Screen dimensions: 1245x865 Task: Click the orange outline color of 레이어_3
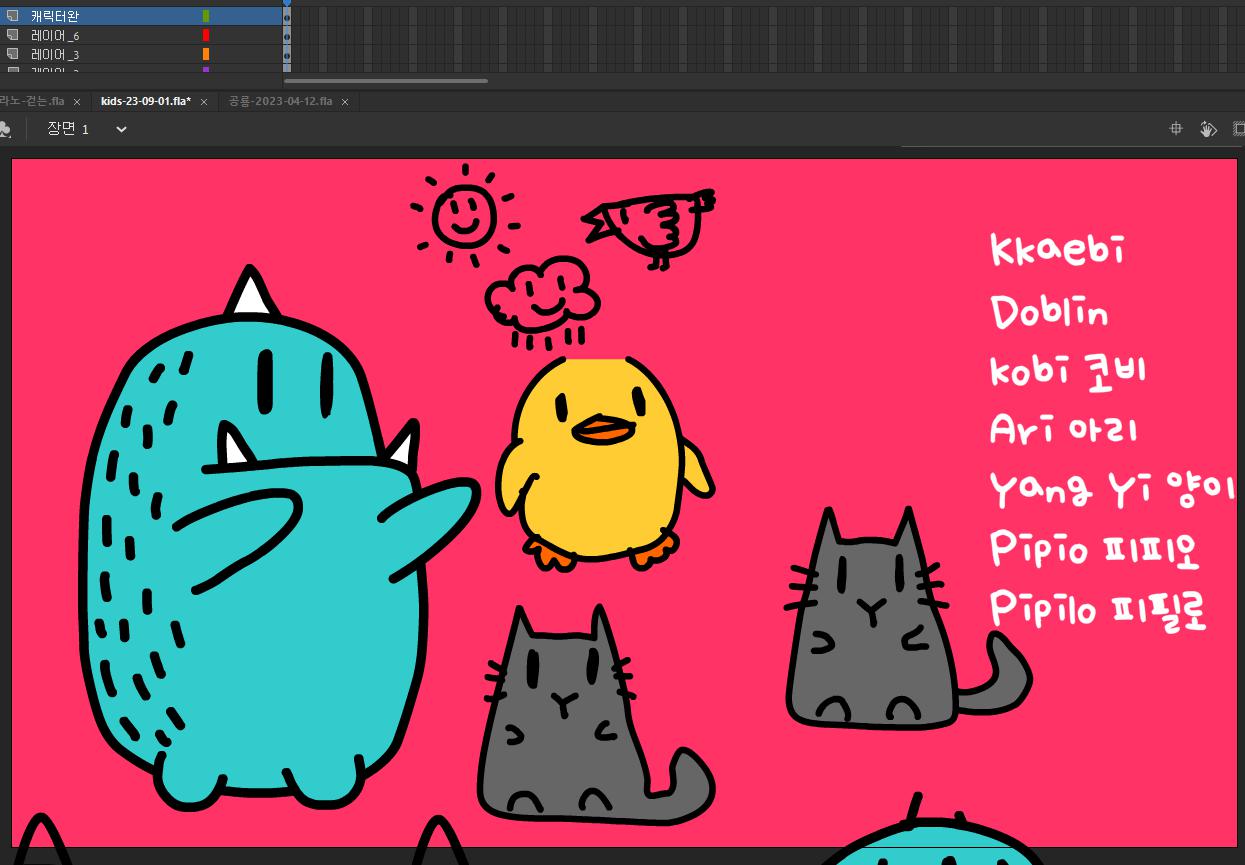[206, 54]
